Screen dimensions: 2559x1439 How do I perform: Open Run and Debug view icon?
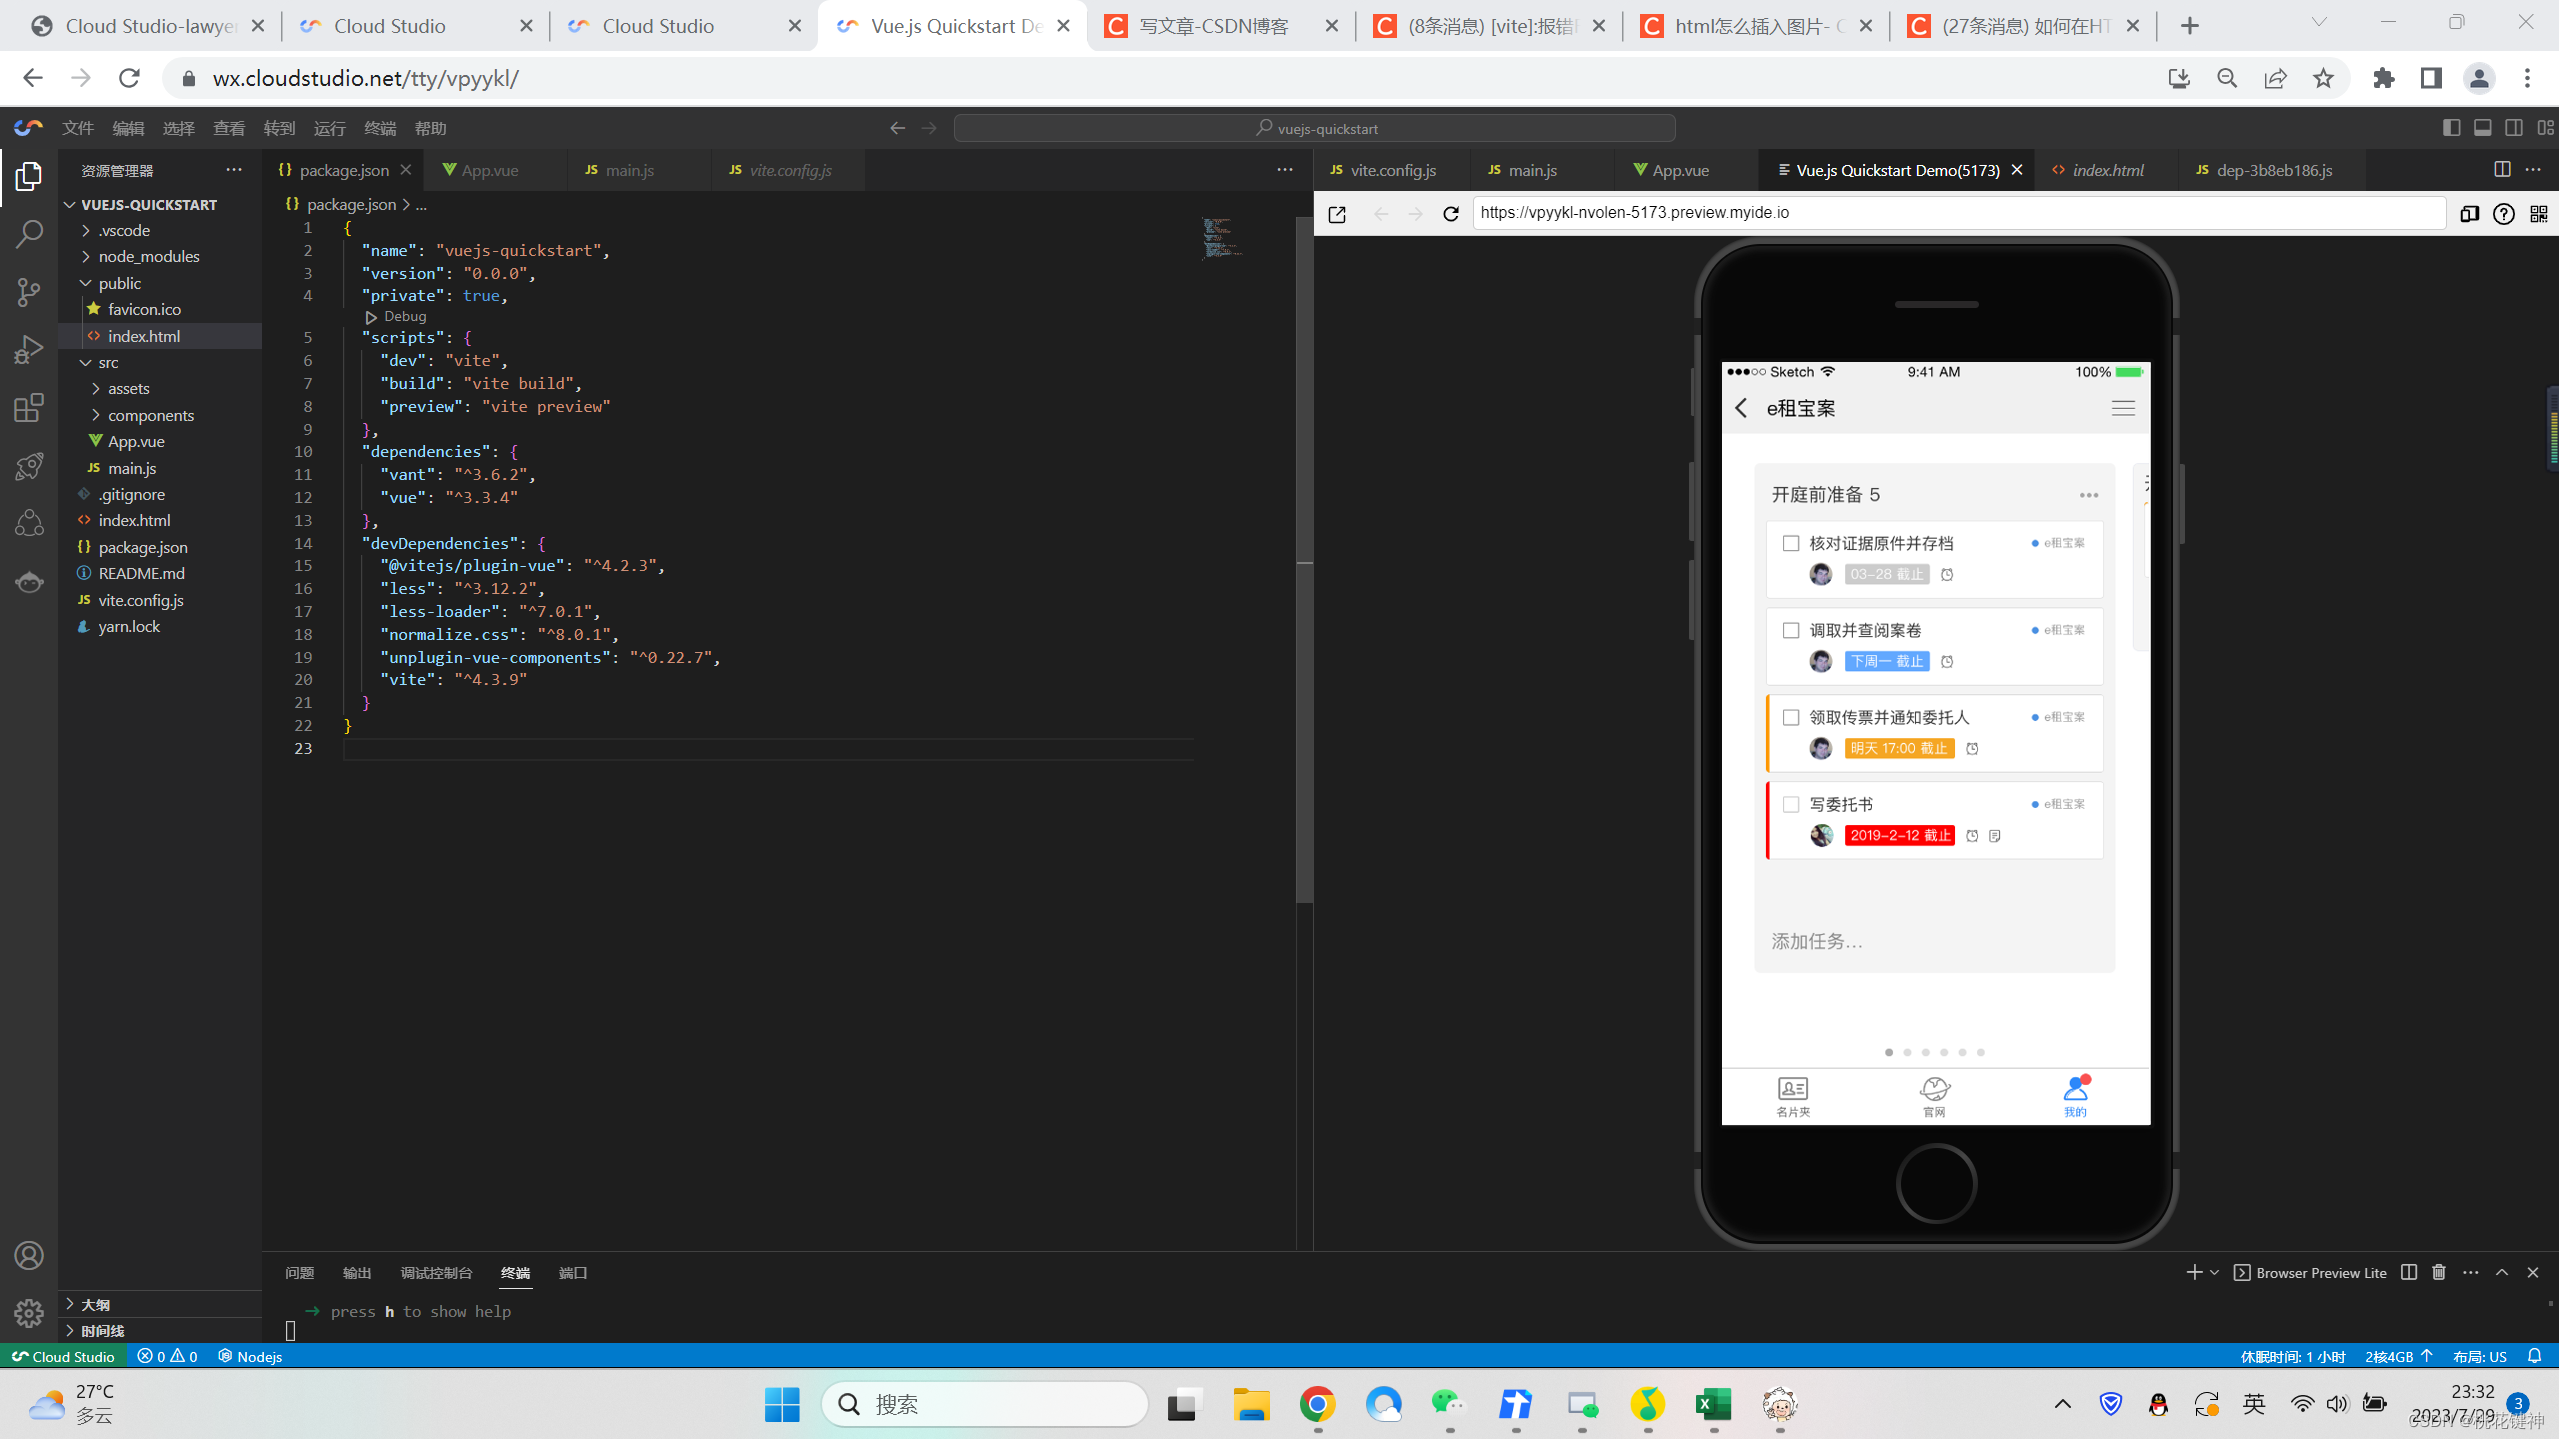pyautogui.click(x=29, y=349)
